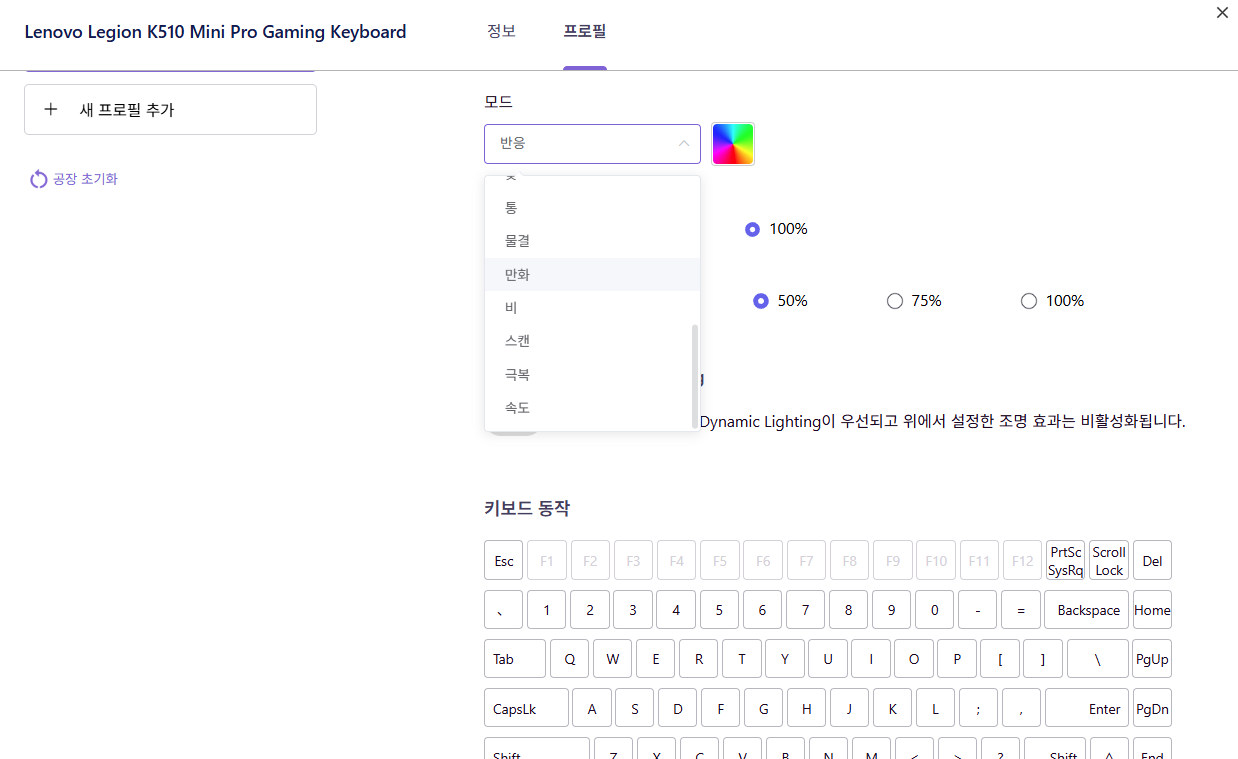Select the number 0 key
Image resolution: width=1238 pixels, height=759 pixels.
934,610
